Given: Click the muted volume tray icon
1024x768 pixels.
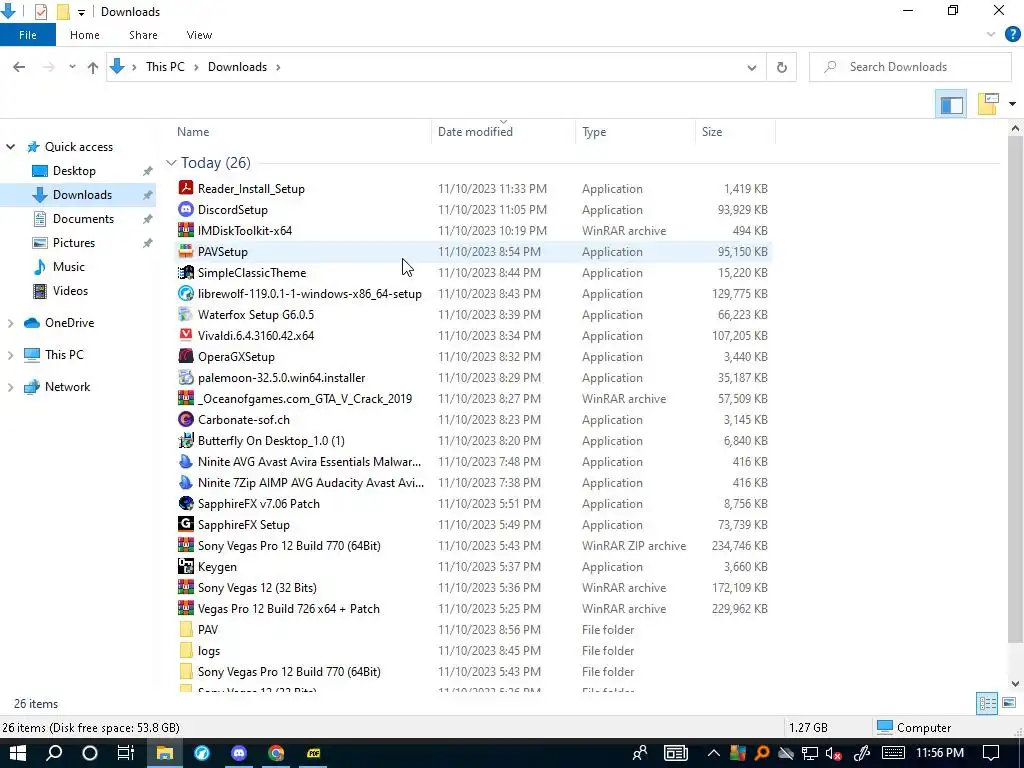Looking at the screenshot, I should [833, 754].
